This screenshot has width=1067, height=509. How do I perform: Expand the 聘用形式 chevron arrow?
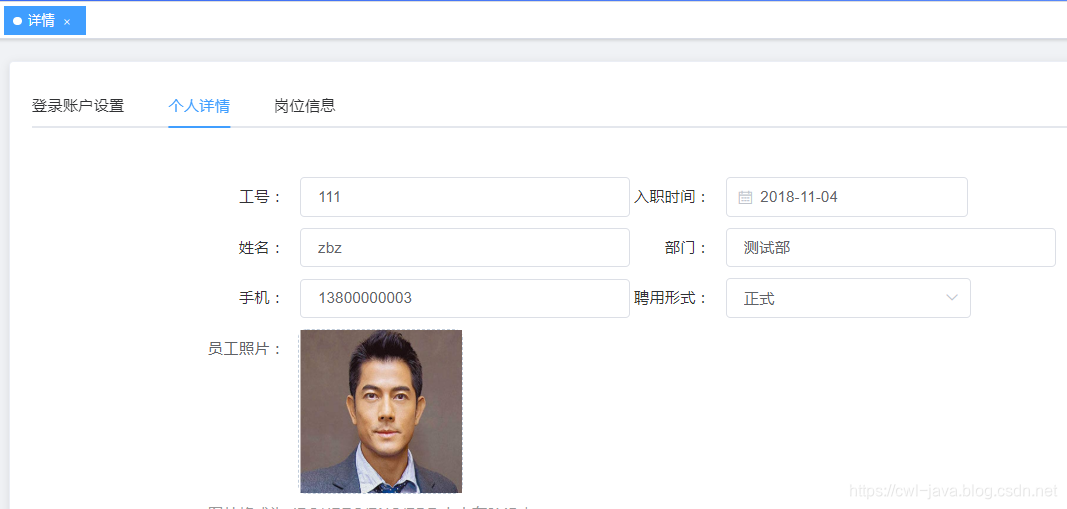[x=952, y=298]
